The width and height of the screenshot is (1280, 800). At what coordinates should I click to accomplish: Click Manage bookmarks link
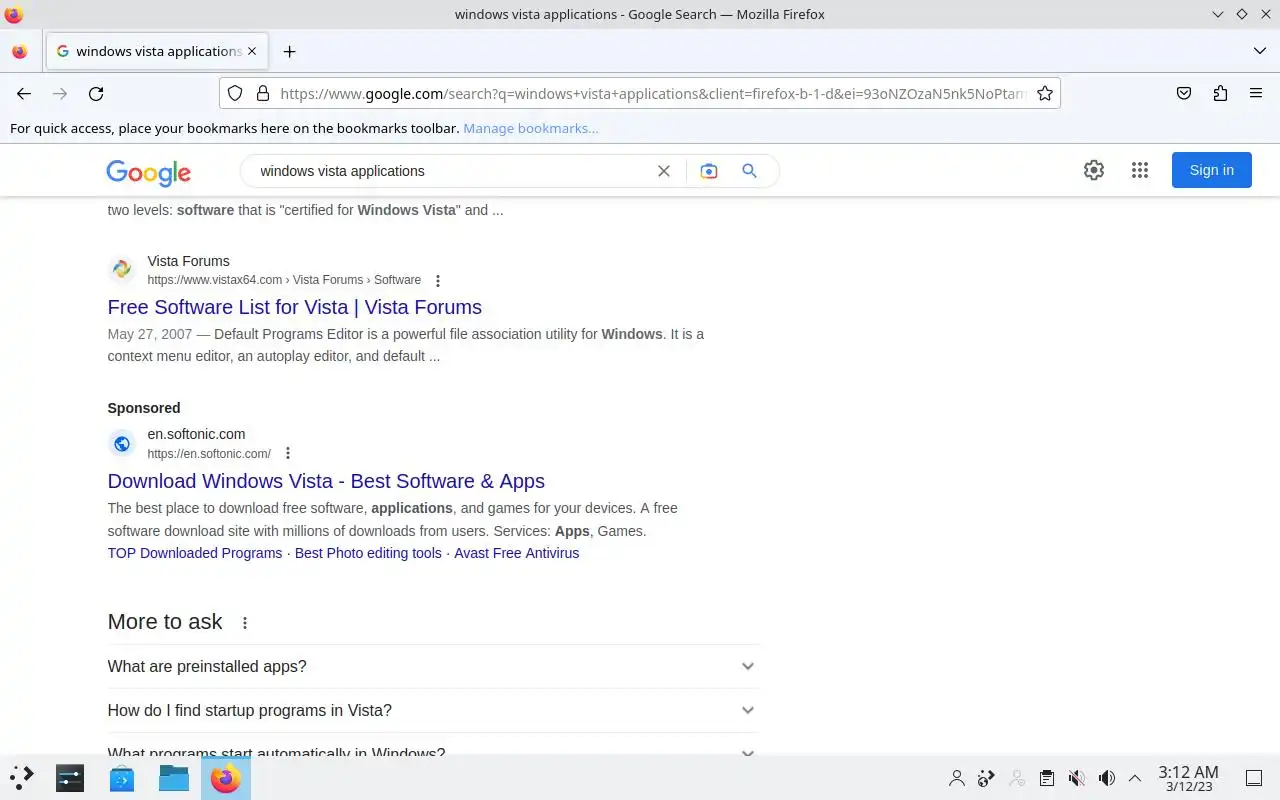[x=531, y=128]
